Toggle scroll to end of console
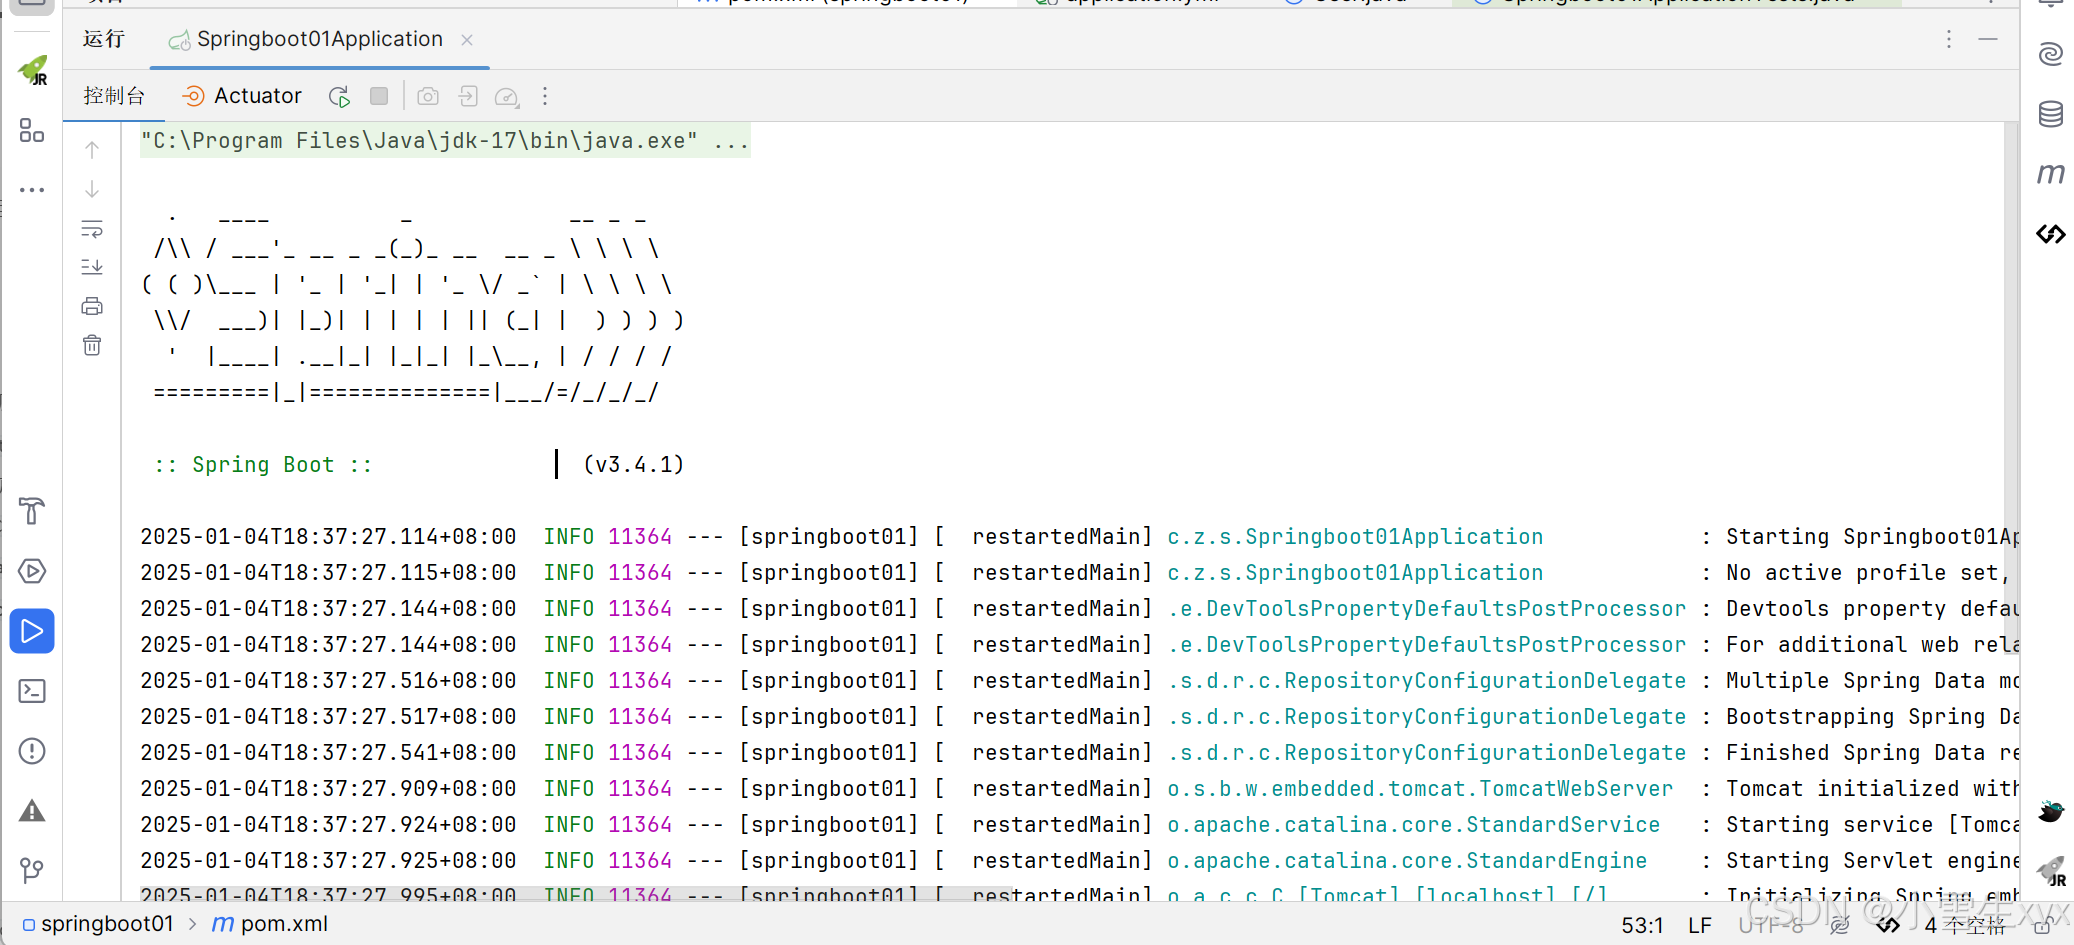Image resolution: width=2074 pixels, height=945 pixels. click(x=92, y=267)
